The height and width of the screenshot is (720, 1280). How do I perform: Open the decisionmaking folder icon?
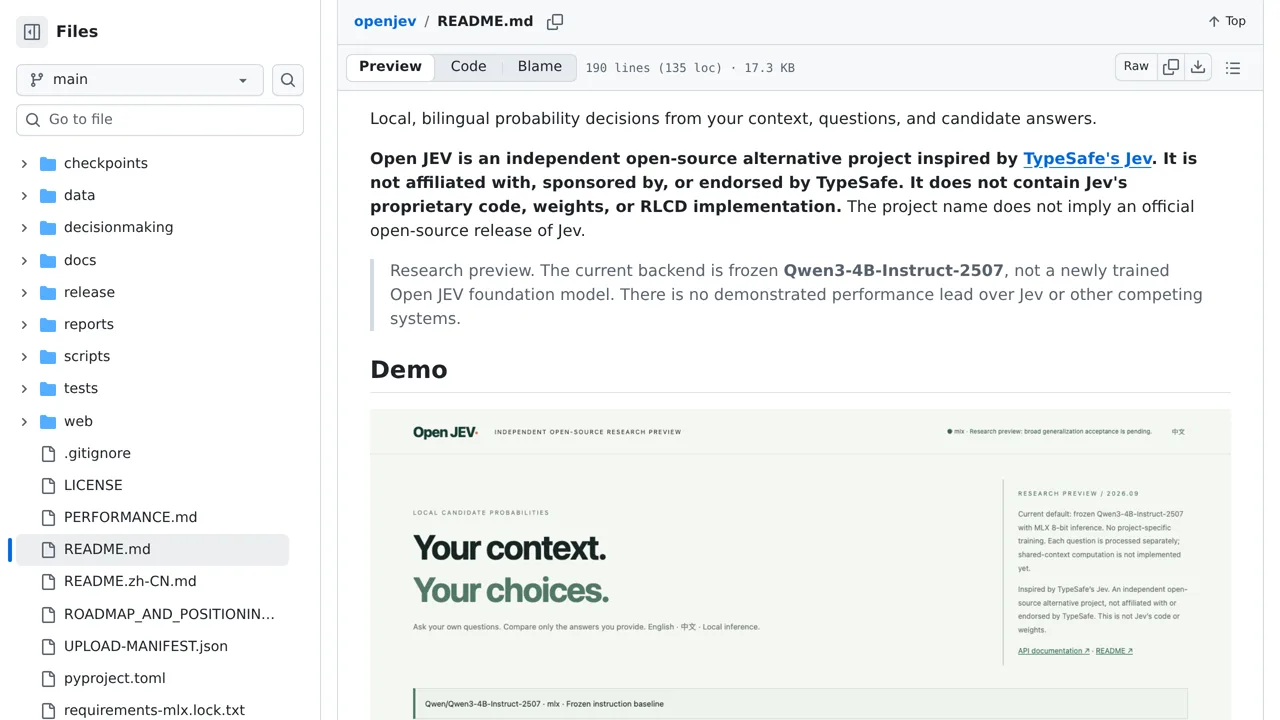(48, 227)
